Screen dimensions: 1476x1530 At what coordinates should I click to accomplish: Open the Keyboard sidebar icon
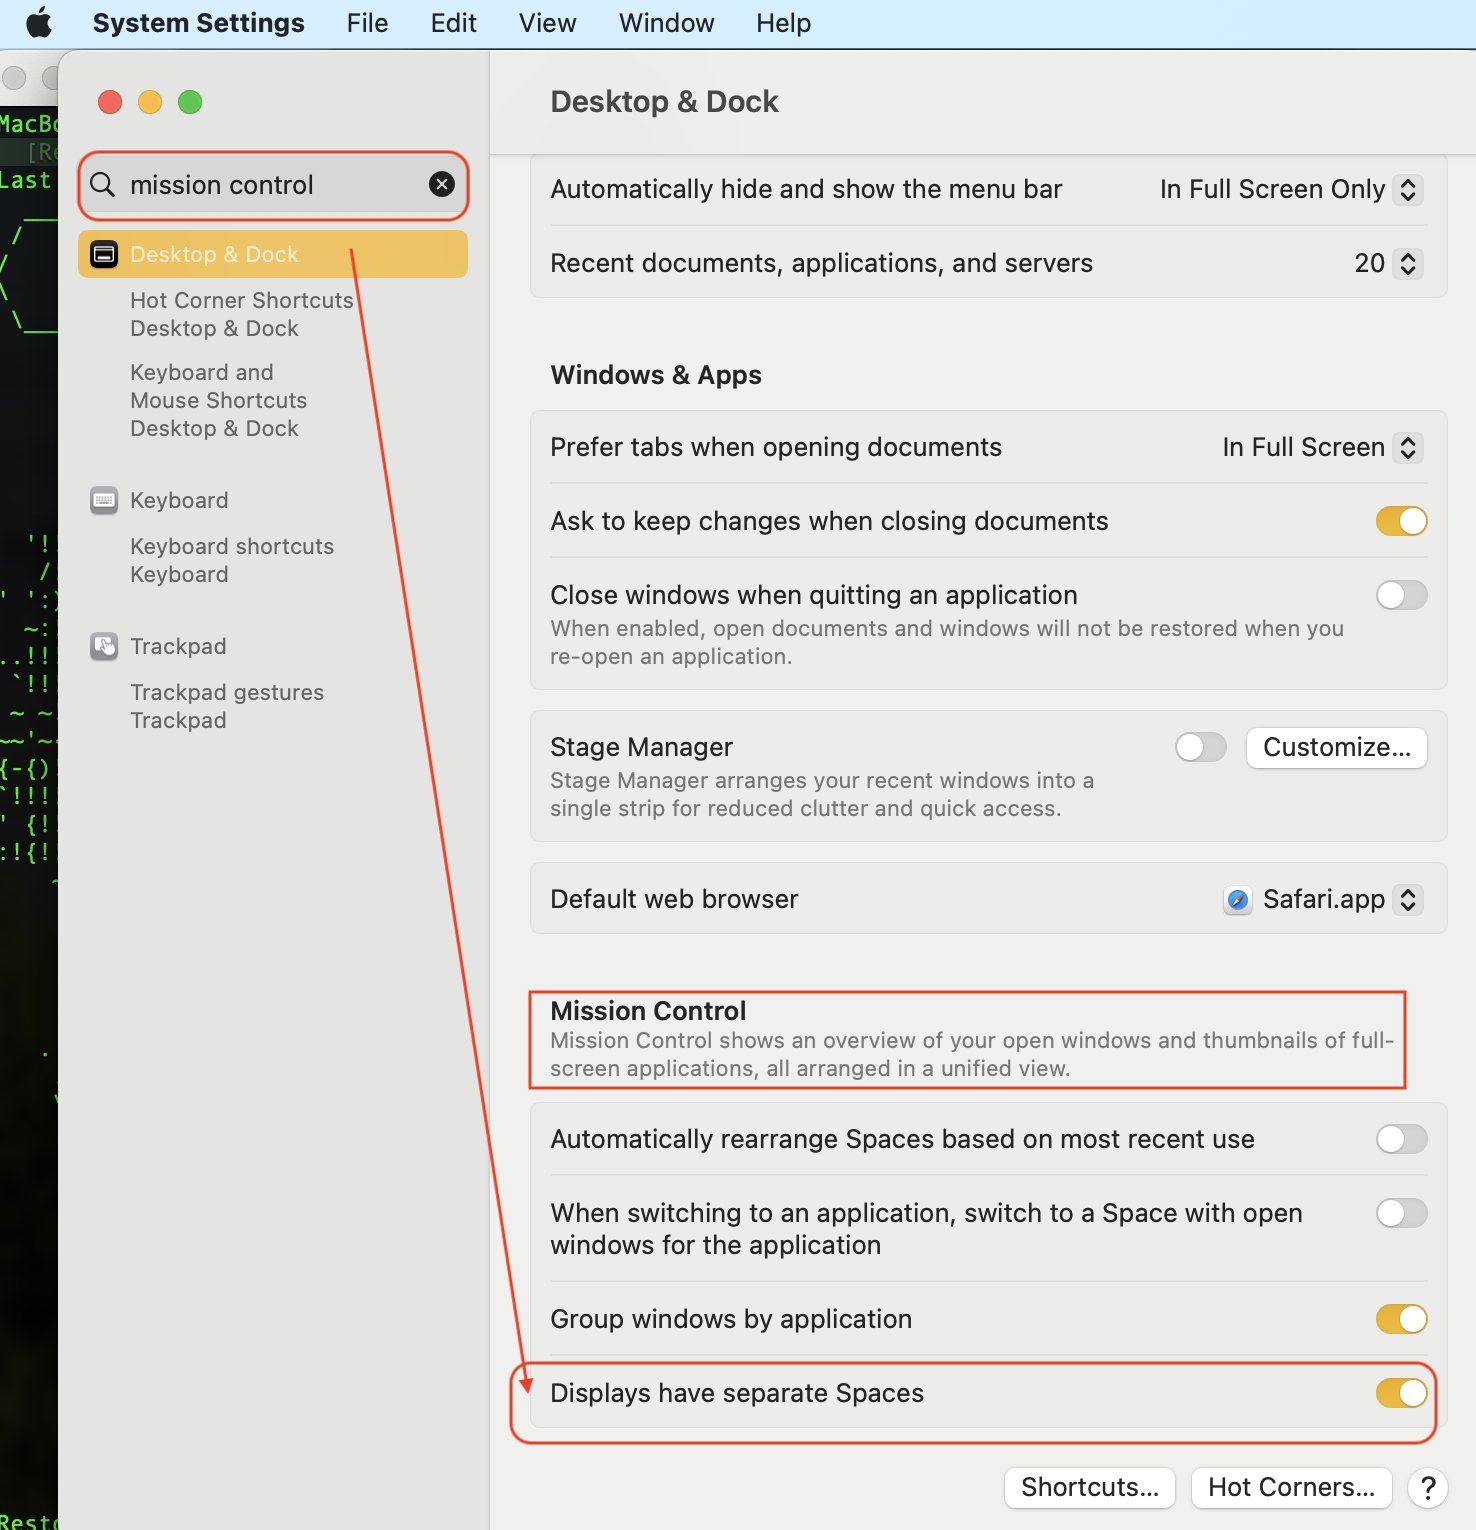[104, 500]
